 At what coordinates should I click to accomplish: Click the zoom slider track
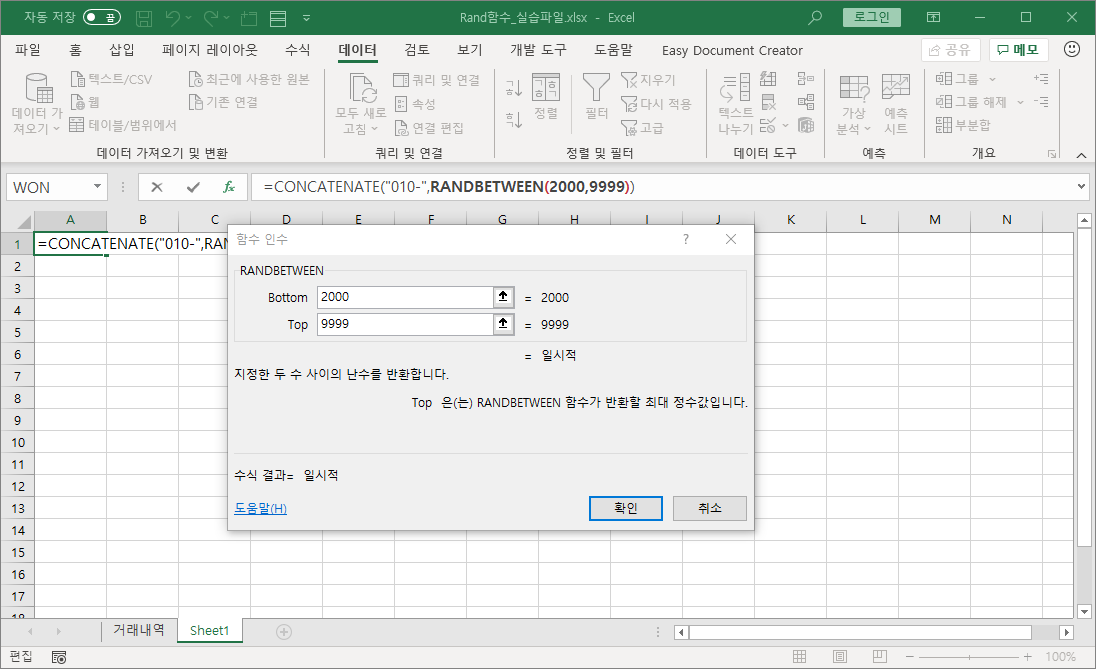tap(969, 656)
